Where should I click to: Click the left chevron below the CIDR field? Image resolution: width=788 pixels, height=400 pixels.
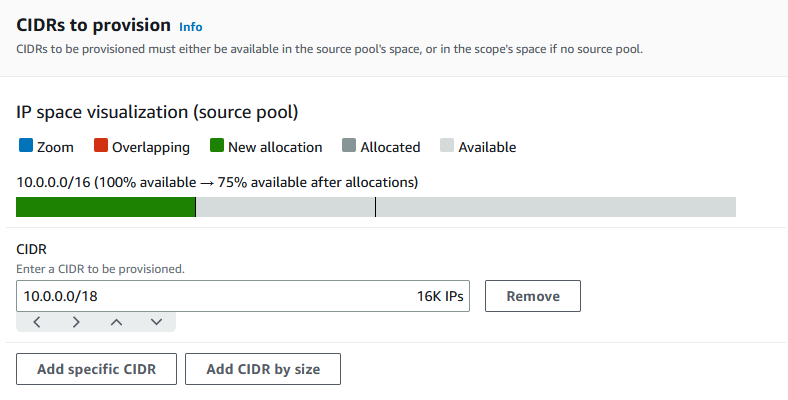coord(37,322)
